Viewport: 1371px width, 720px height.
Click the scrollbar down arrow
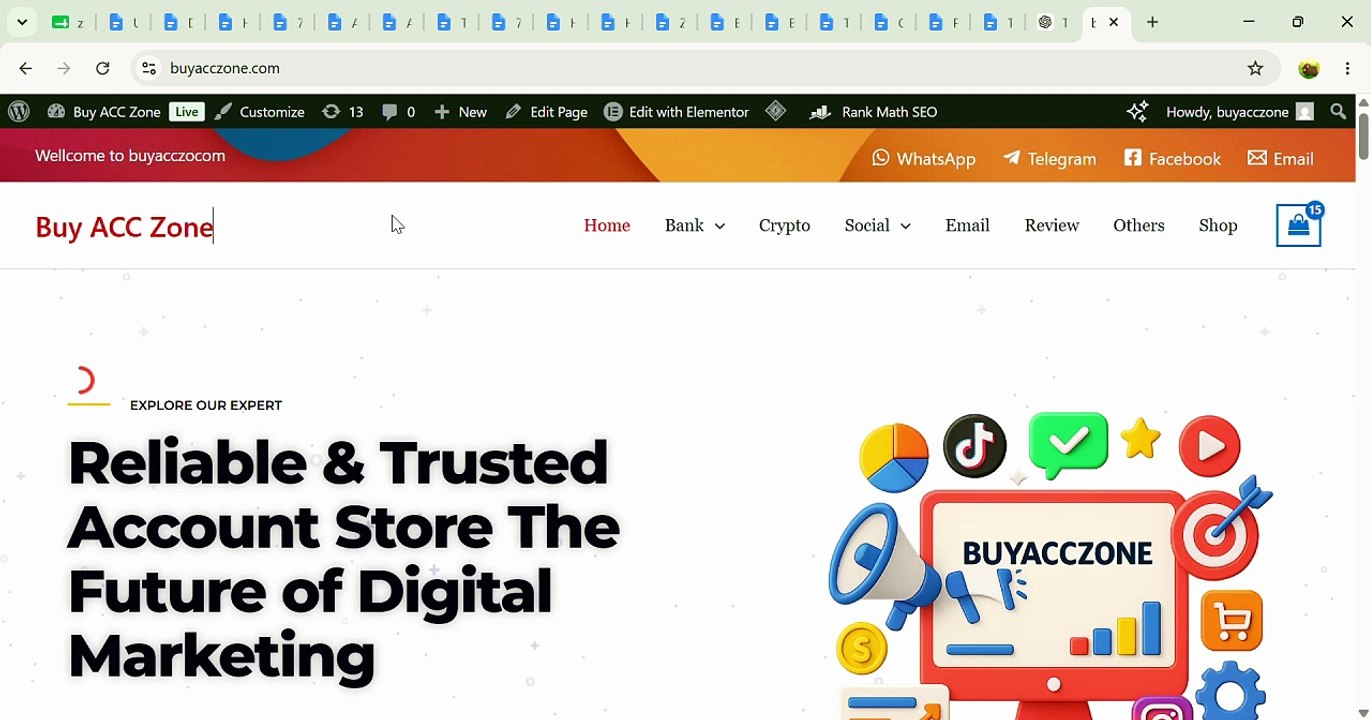tap(1363, 713)
